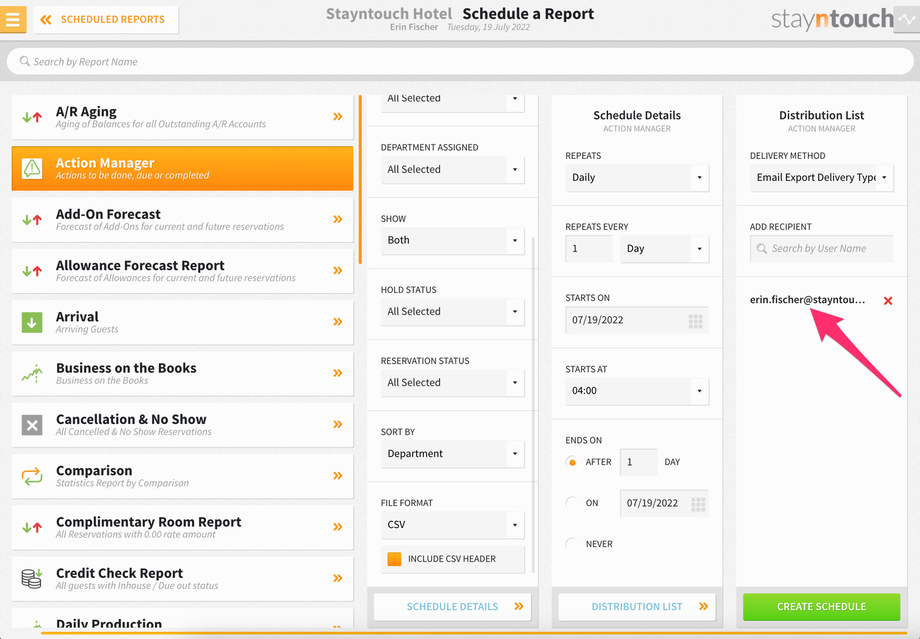Open the Delivery Method dropdown

(821, 178)
